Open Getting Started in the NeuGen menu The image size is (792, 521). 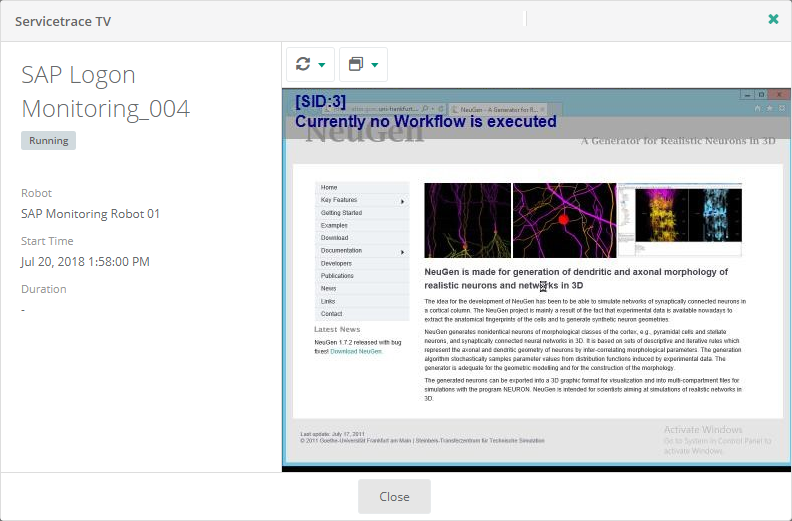pos(362,213)
